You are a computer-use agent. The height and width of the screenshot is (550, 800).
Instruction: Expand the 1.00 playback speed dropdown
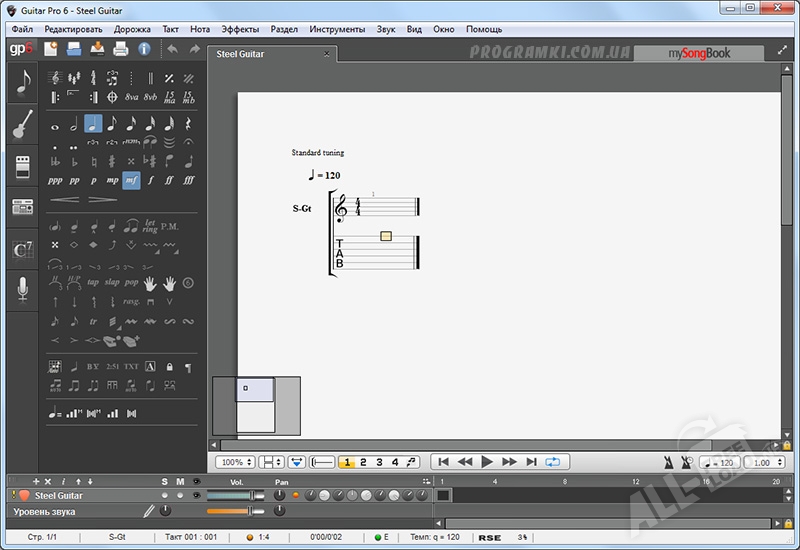766,462
